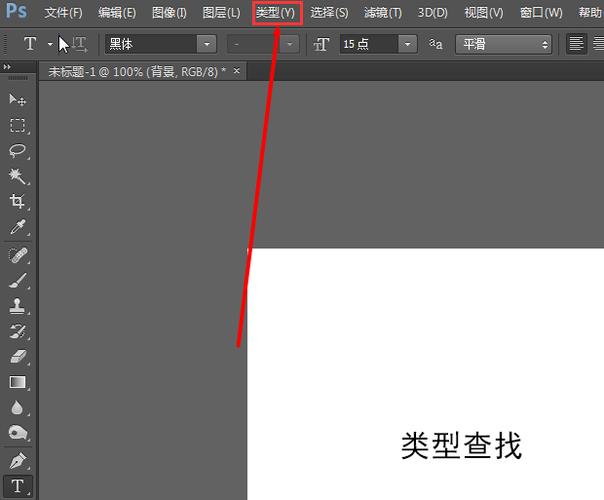Image resolution: width=604 pixels, height=500 pixels.
Task: Open the 图层(L) menu
Action: coord(221,13)
